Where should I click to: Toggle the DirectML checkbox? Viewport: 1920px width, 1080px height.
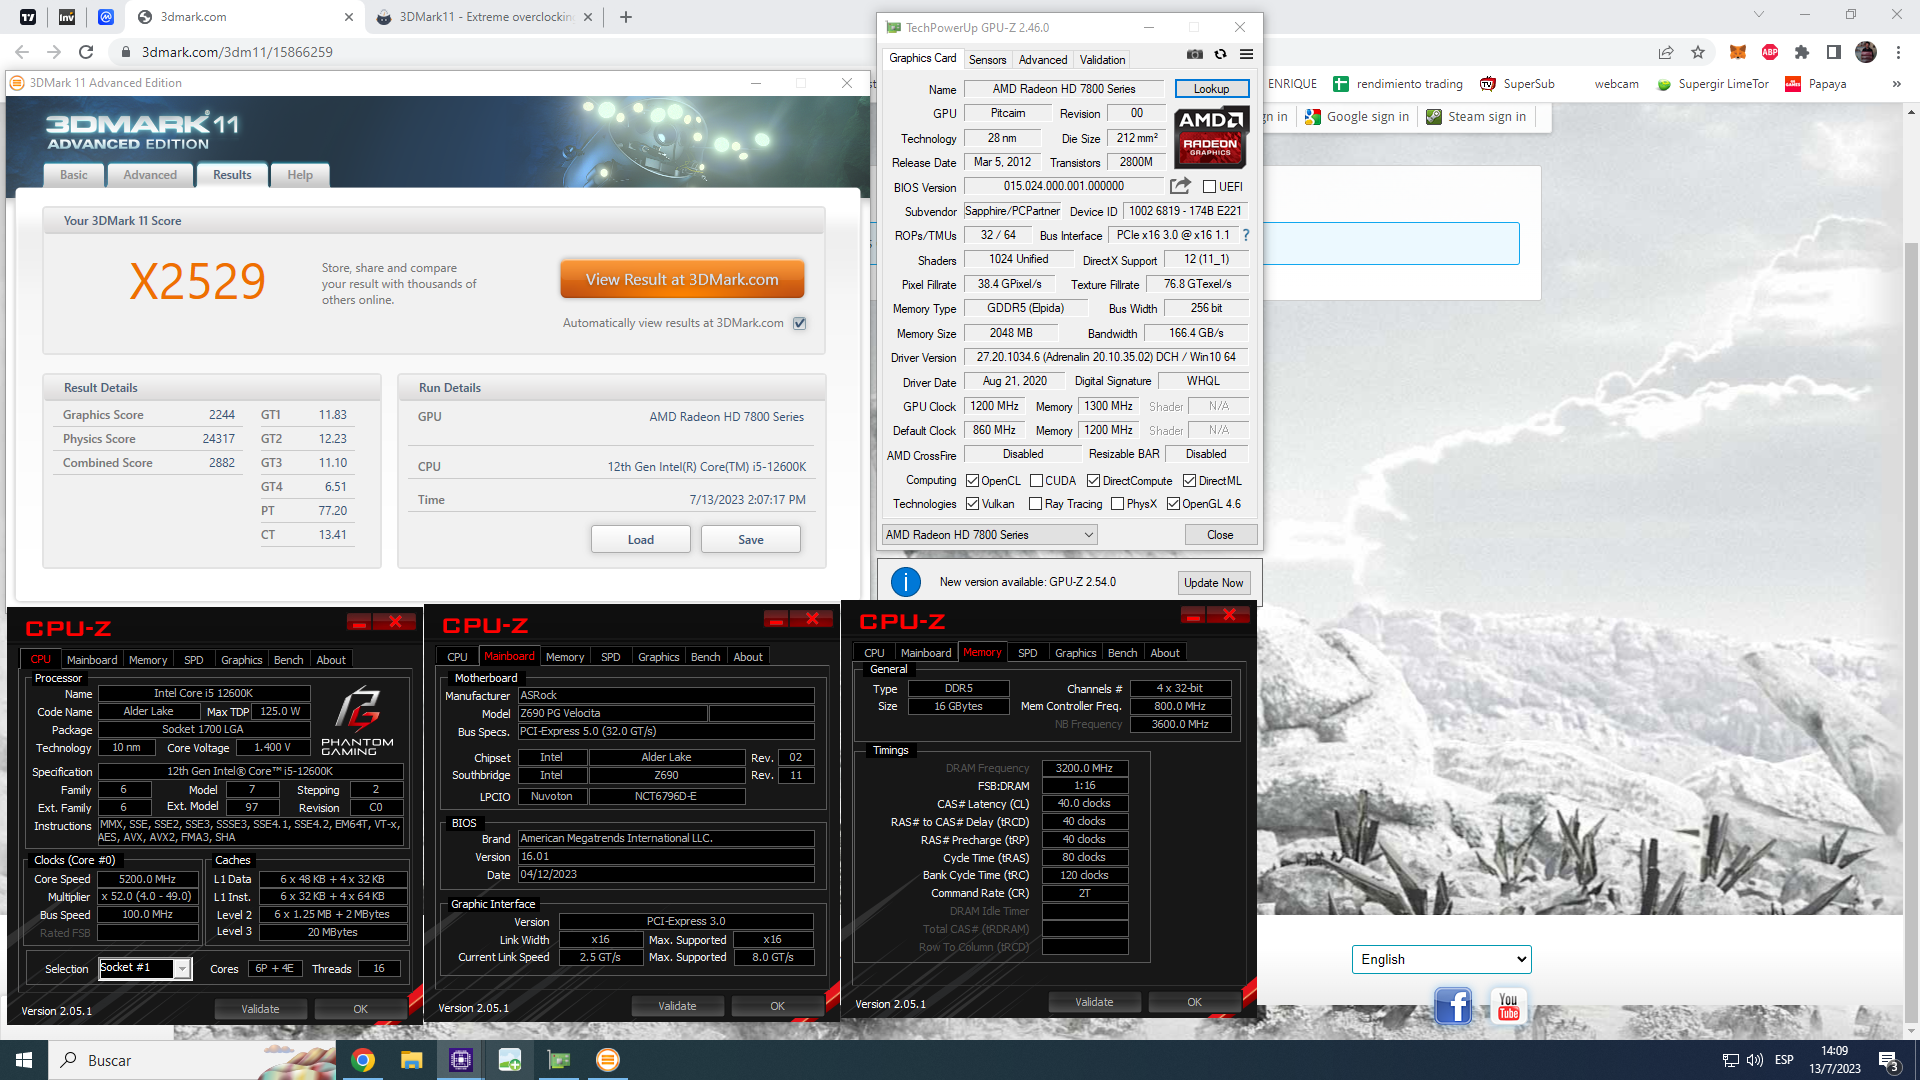(1189, 481)
